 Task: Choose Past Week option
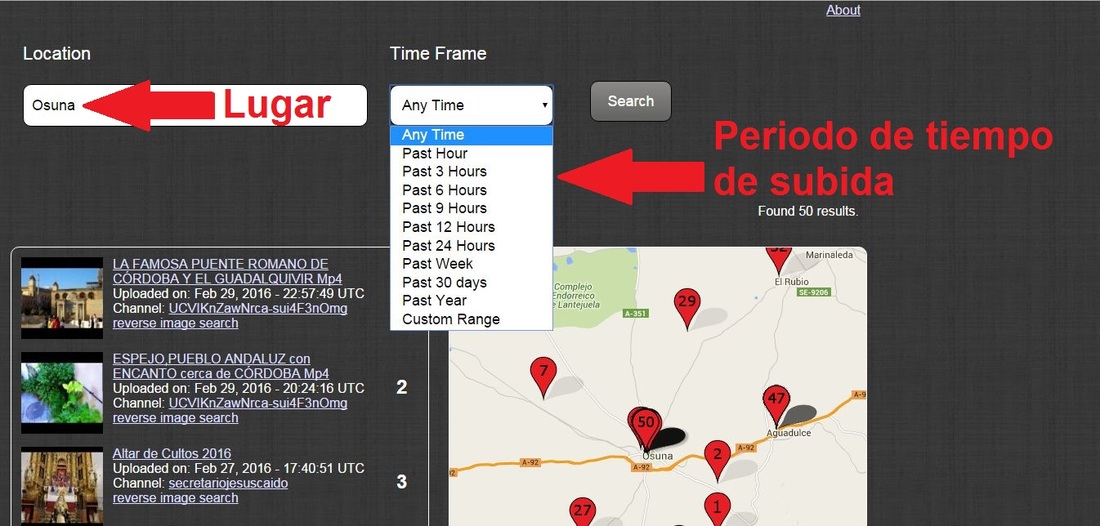471,264
